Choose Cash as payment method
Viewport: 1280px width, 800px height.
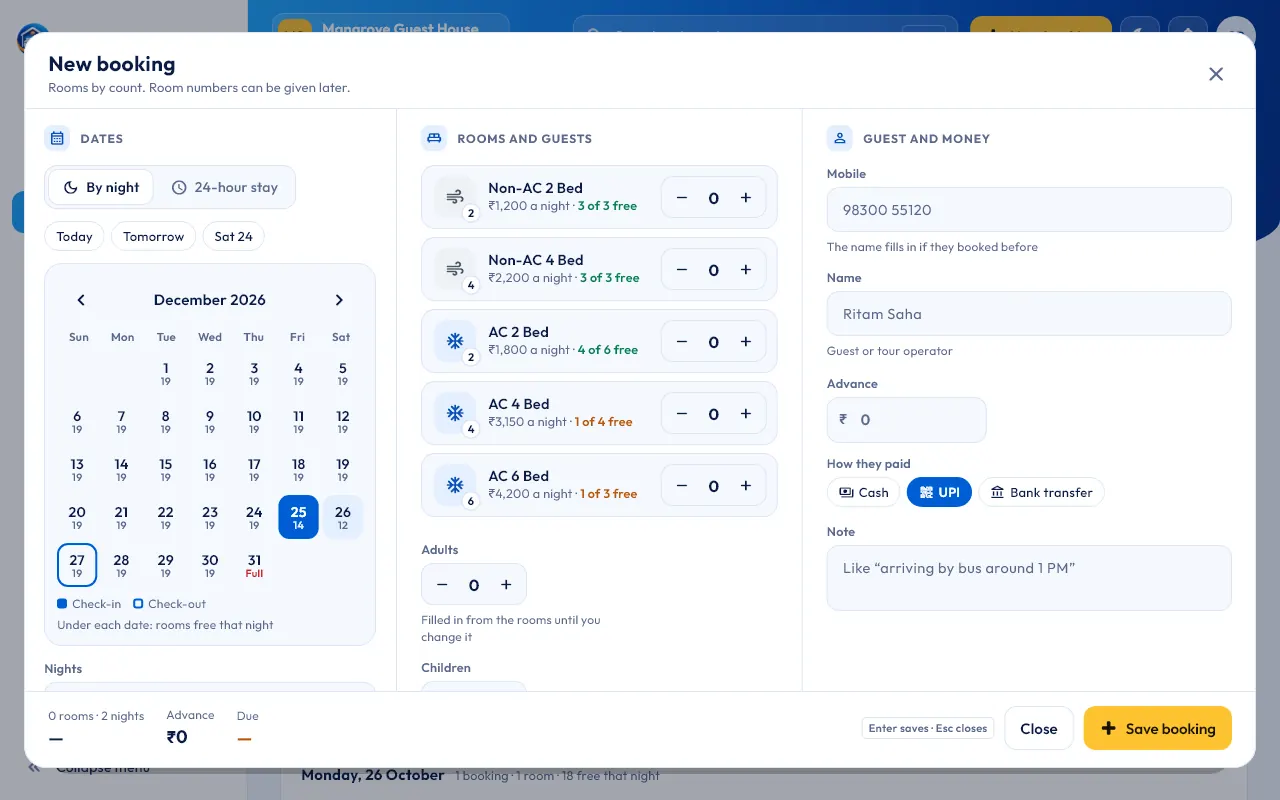click(x=864, y=492)
